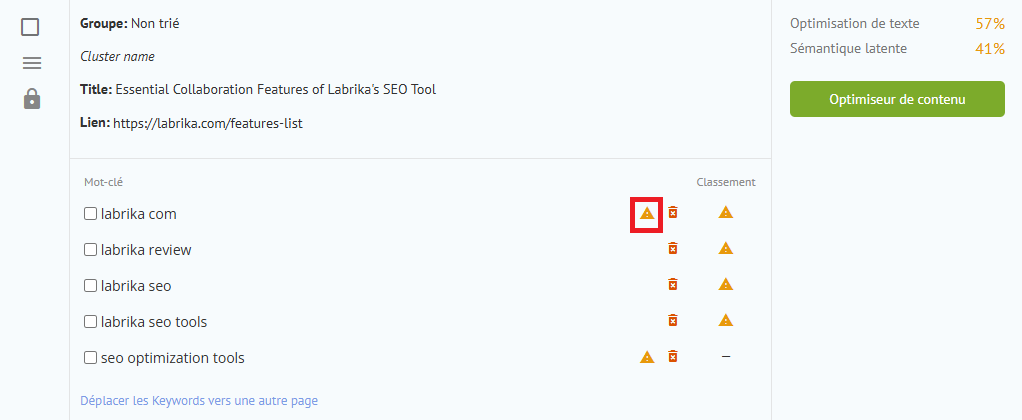Click warning icon beside seo optimization tools
The width and height of the screenshot is (1022, 420).
pos(647,357)
